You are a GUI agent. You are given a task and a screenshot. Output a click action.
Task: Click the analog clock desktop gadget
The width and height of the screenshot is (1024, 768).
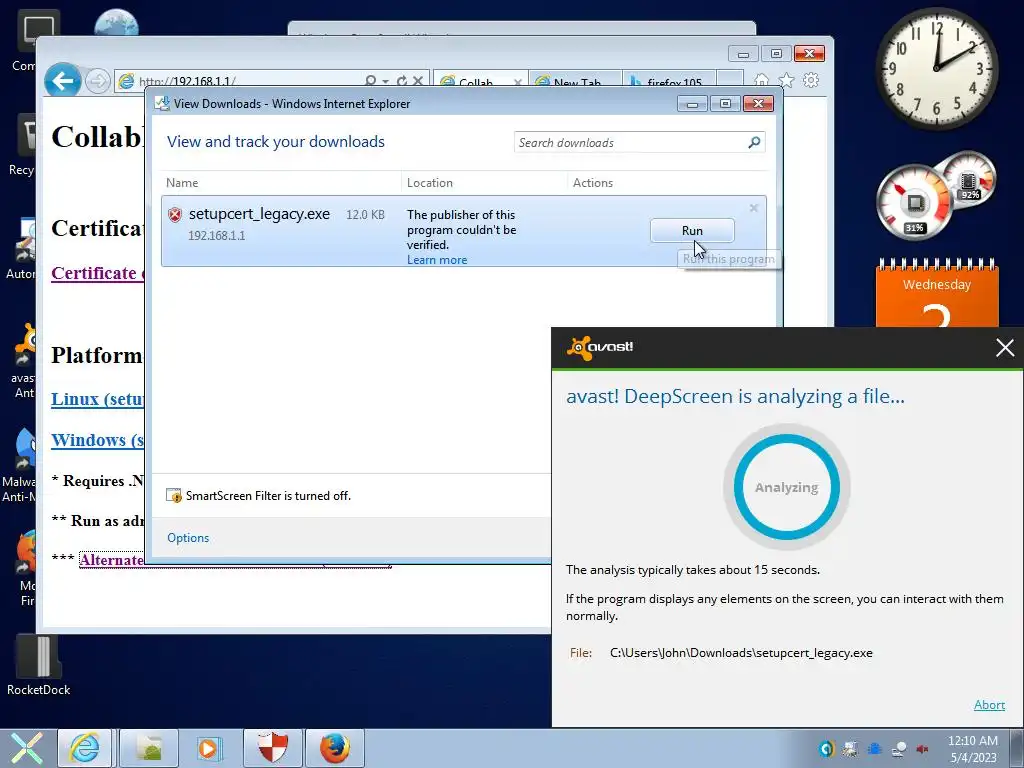(936, 68)
